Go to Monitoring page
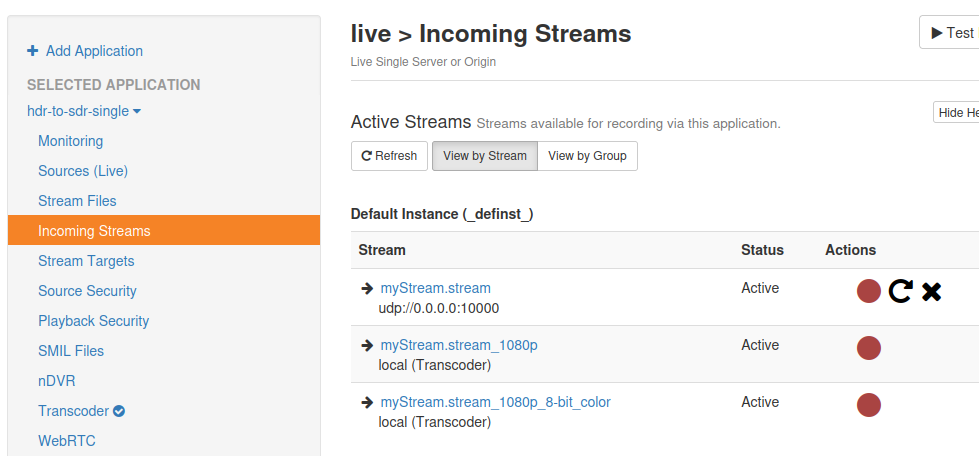 70,141
